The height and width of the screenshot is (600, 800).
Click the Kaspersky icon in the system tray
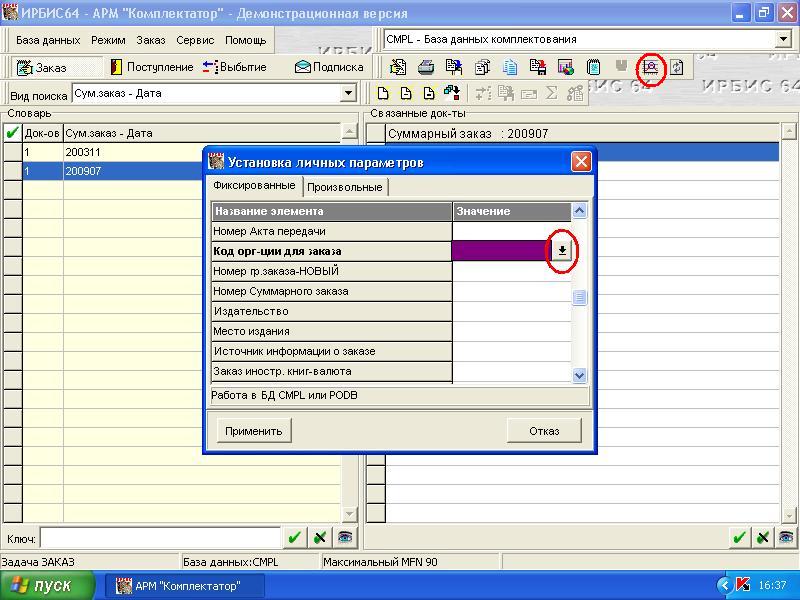(x=743, y=585)
